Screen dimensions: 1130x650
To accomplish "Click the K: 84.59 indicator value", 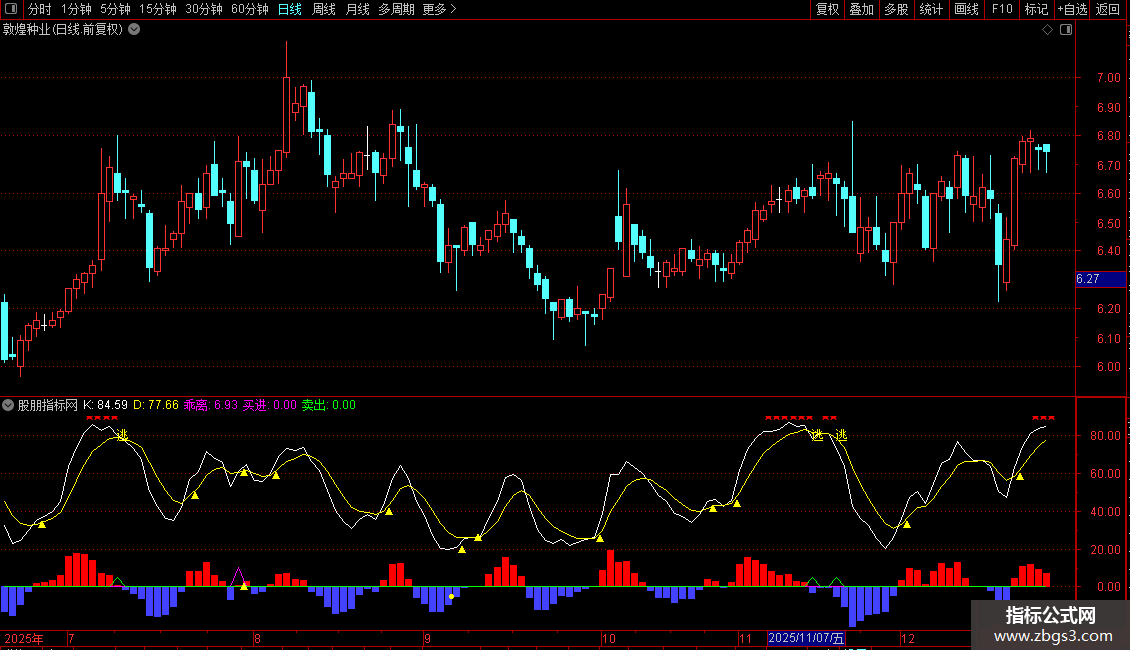I will point(105,405).
